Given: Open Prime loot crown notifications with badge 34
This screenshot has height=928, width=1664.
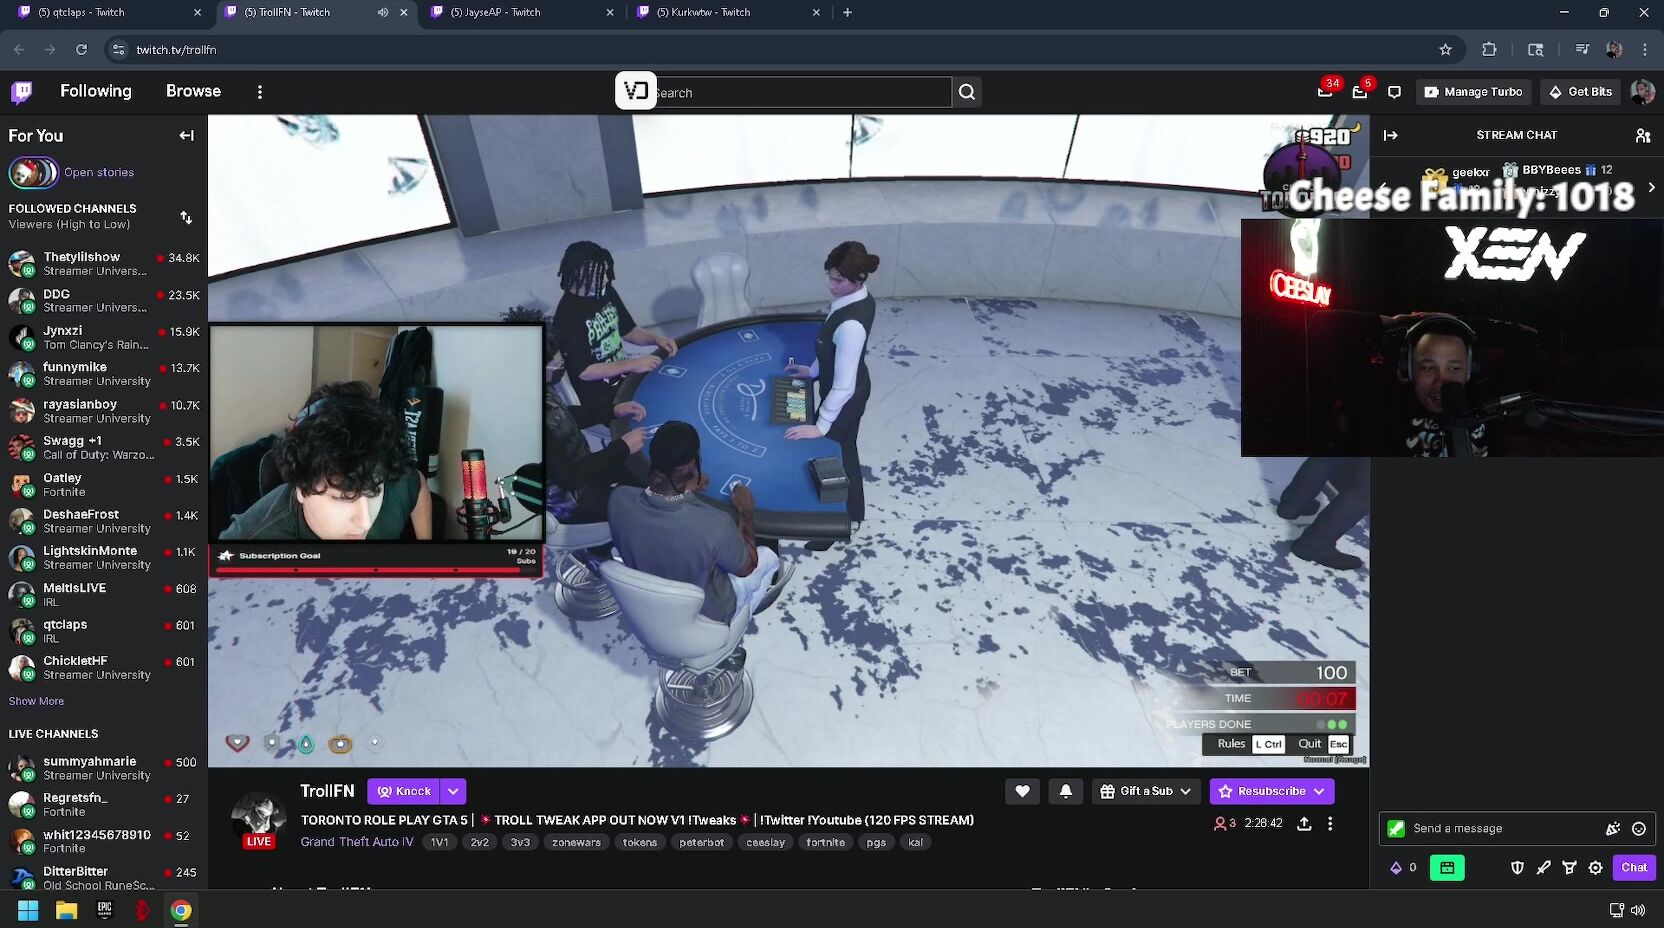Looking at the screenshot, I should click(1325, 92).
